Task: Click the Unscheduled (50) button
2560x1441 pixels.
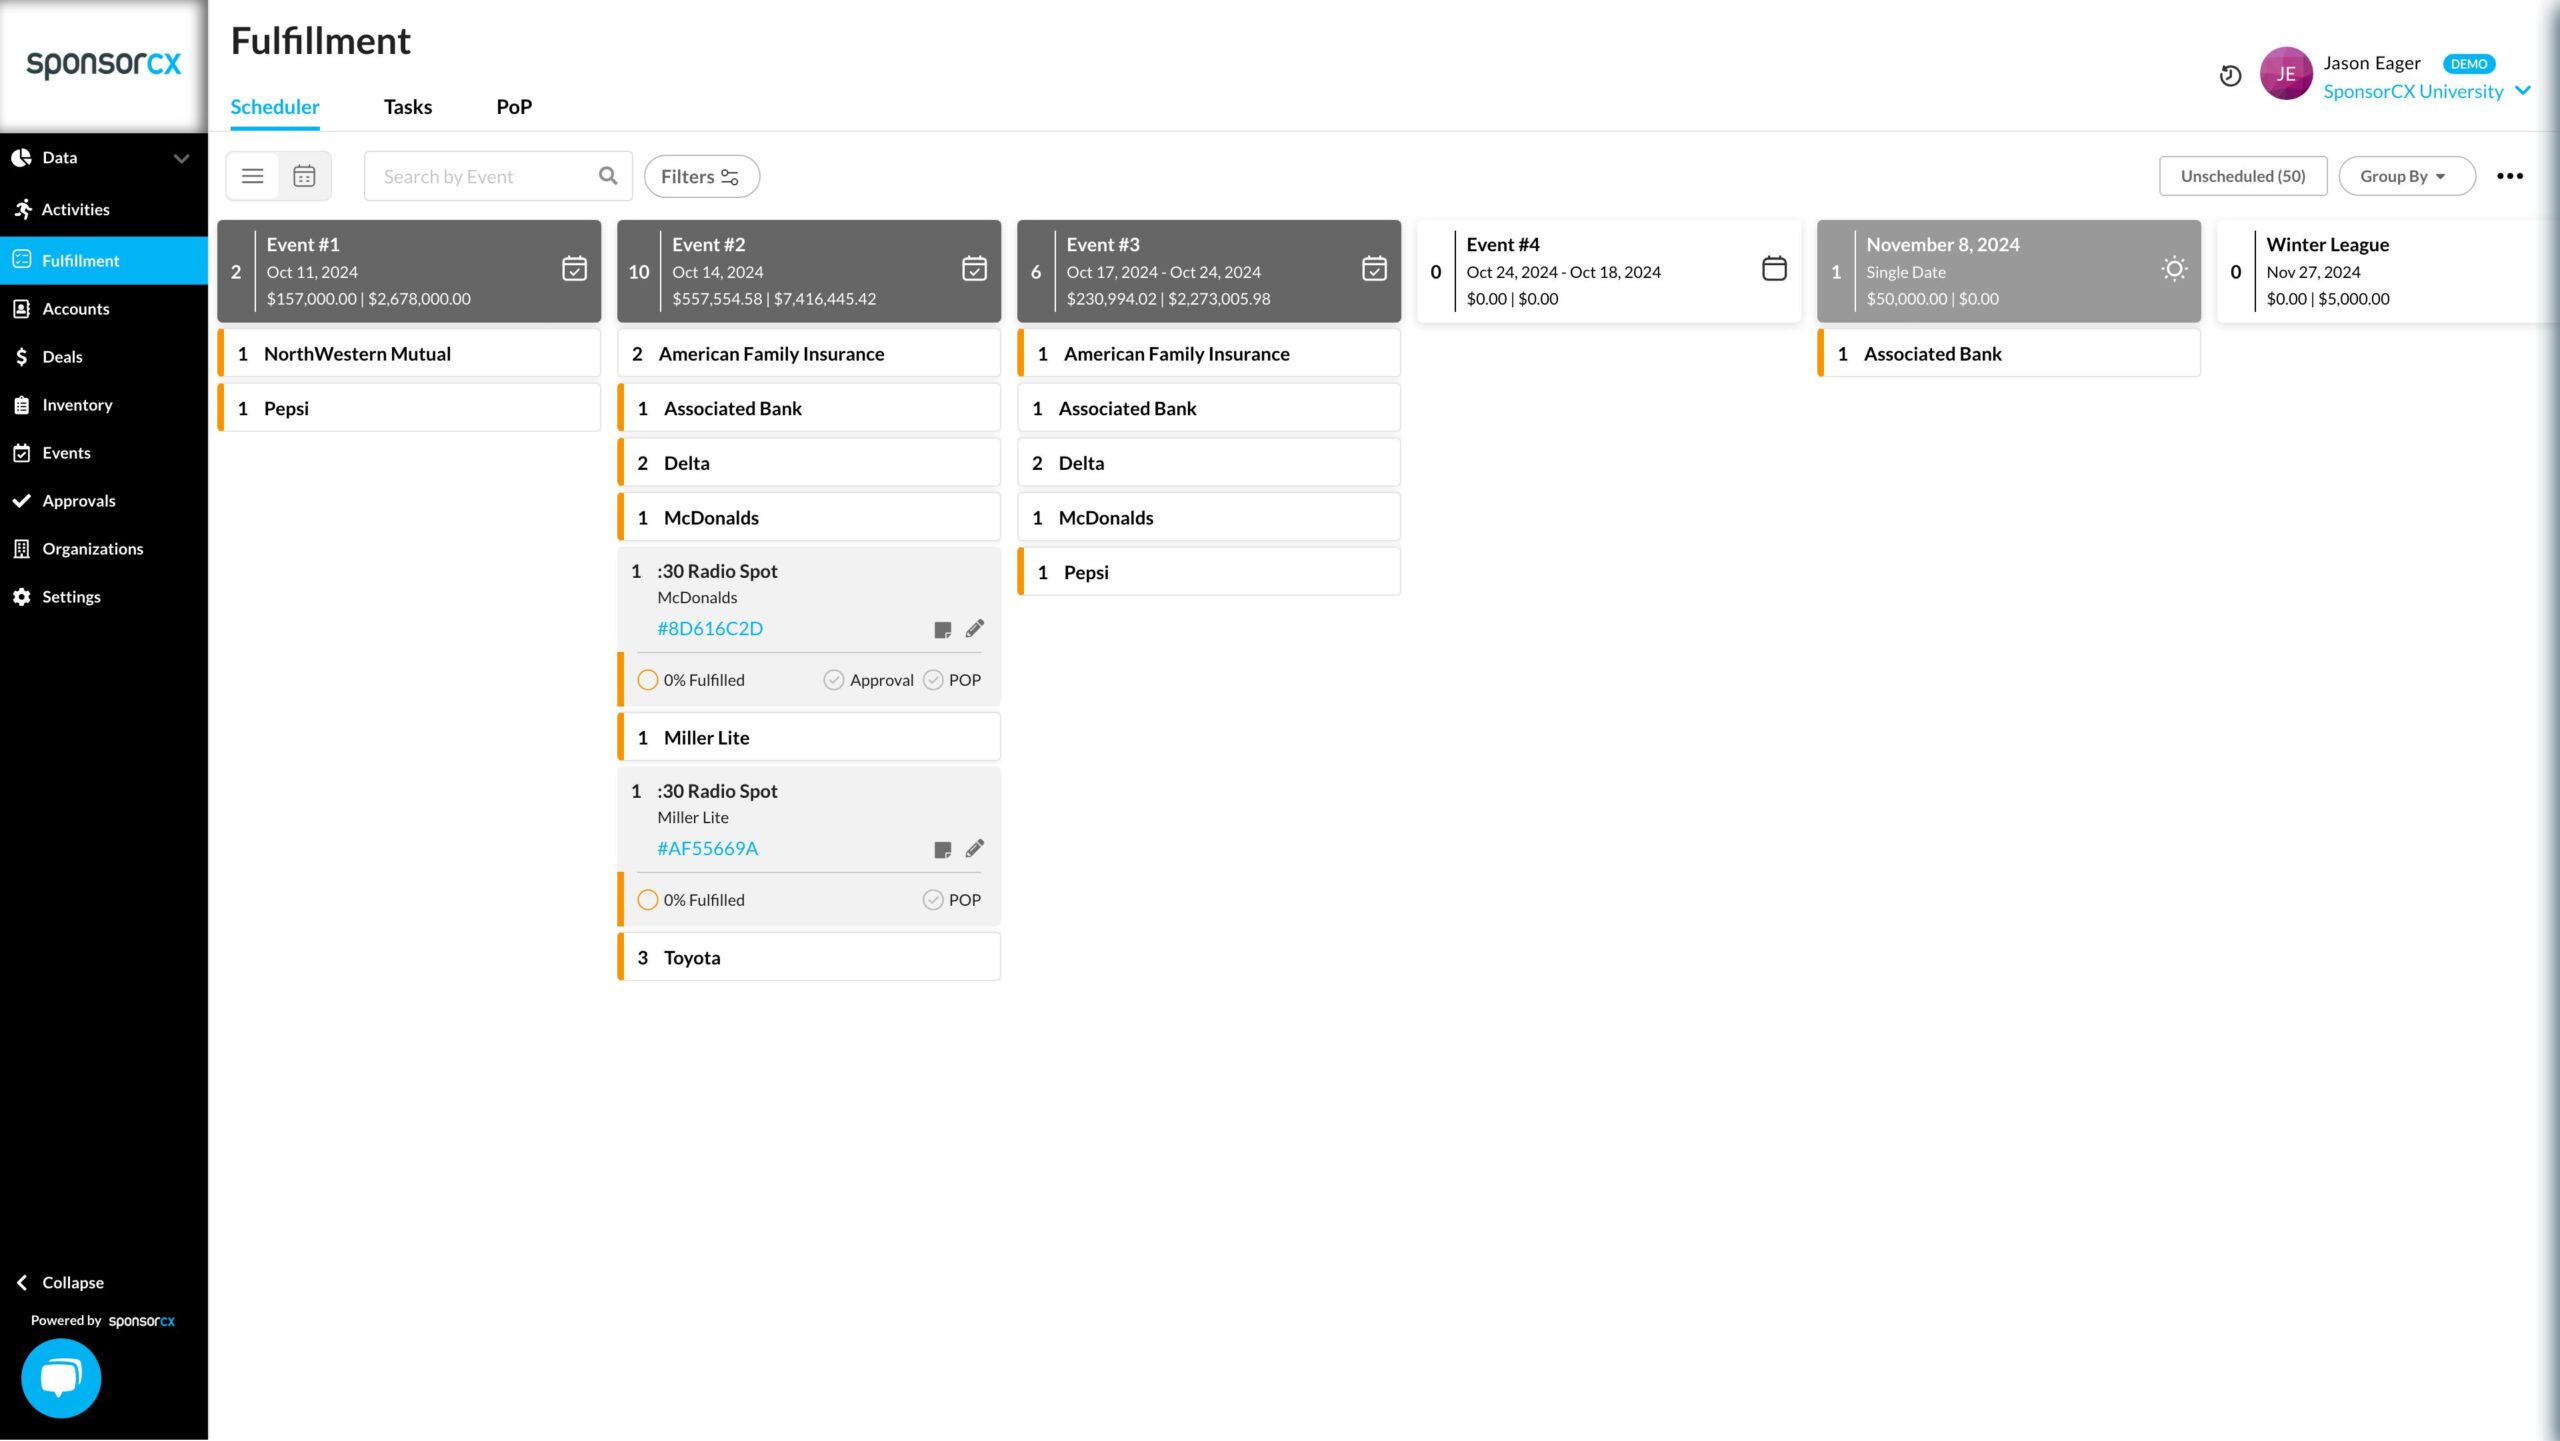Action: point(2243,176)
